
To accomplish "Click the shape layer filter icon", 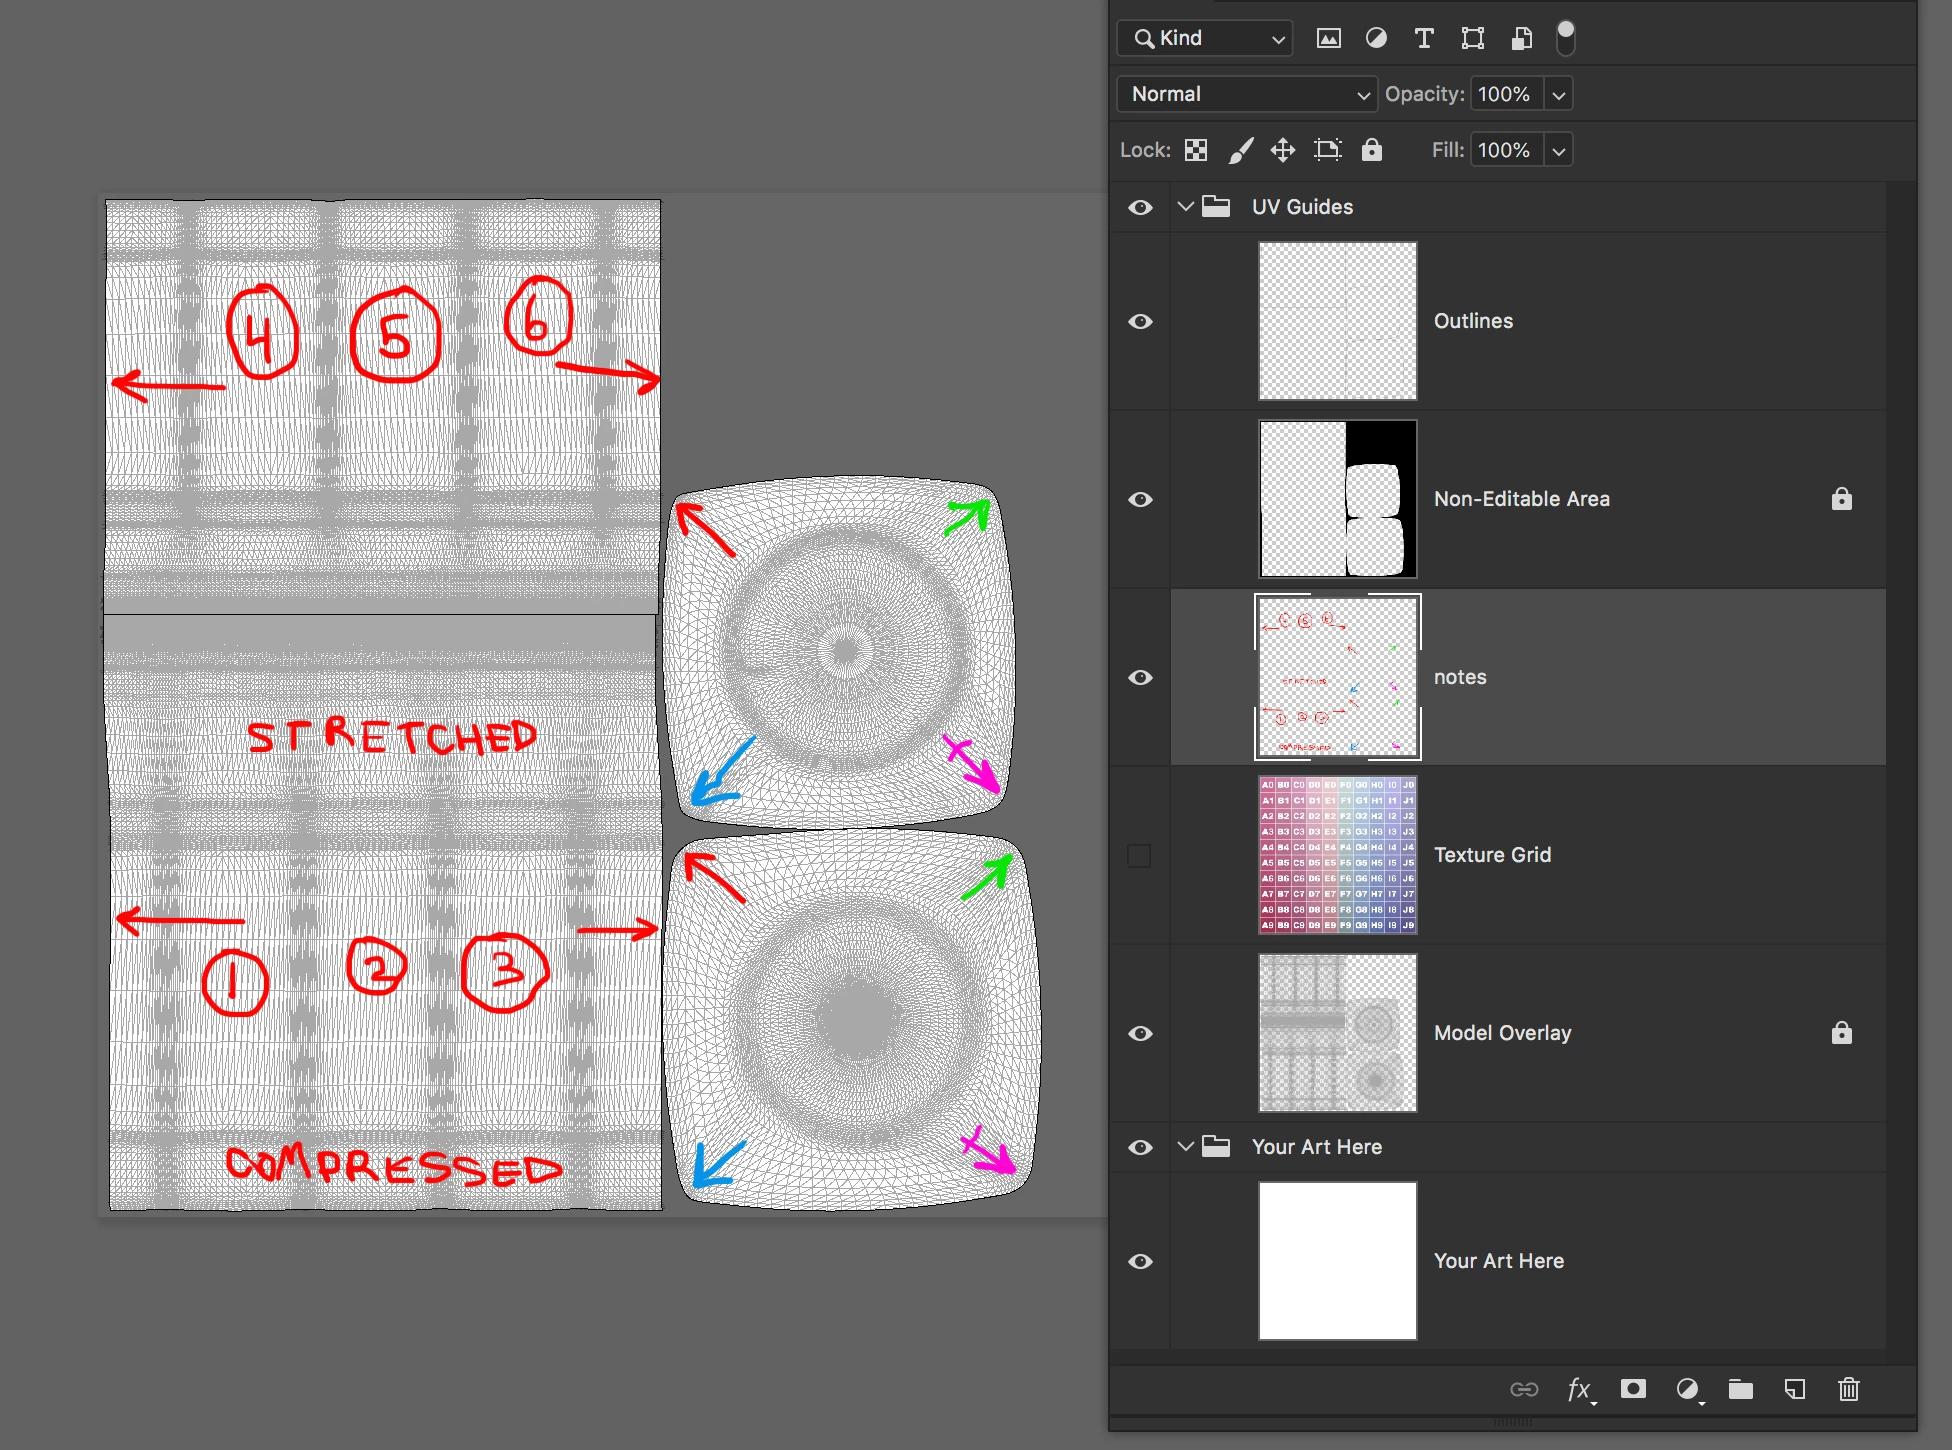I will (1472, 38).
